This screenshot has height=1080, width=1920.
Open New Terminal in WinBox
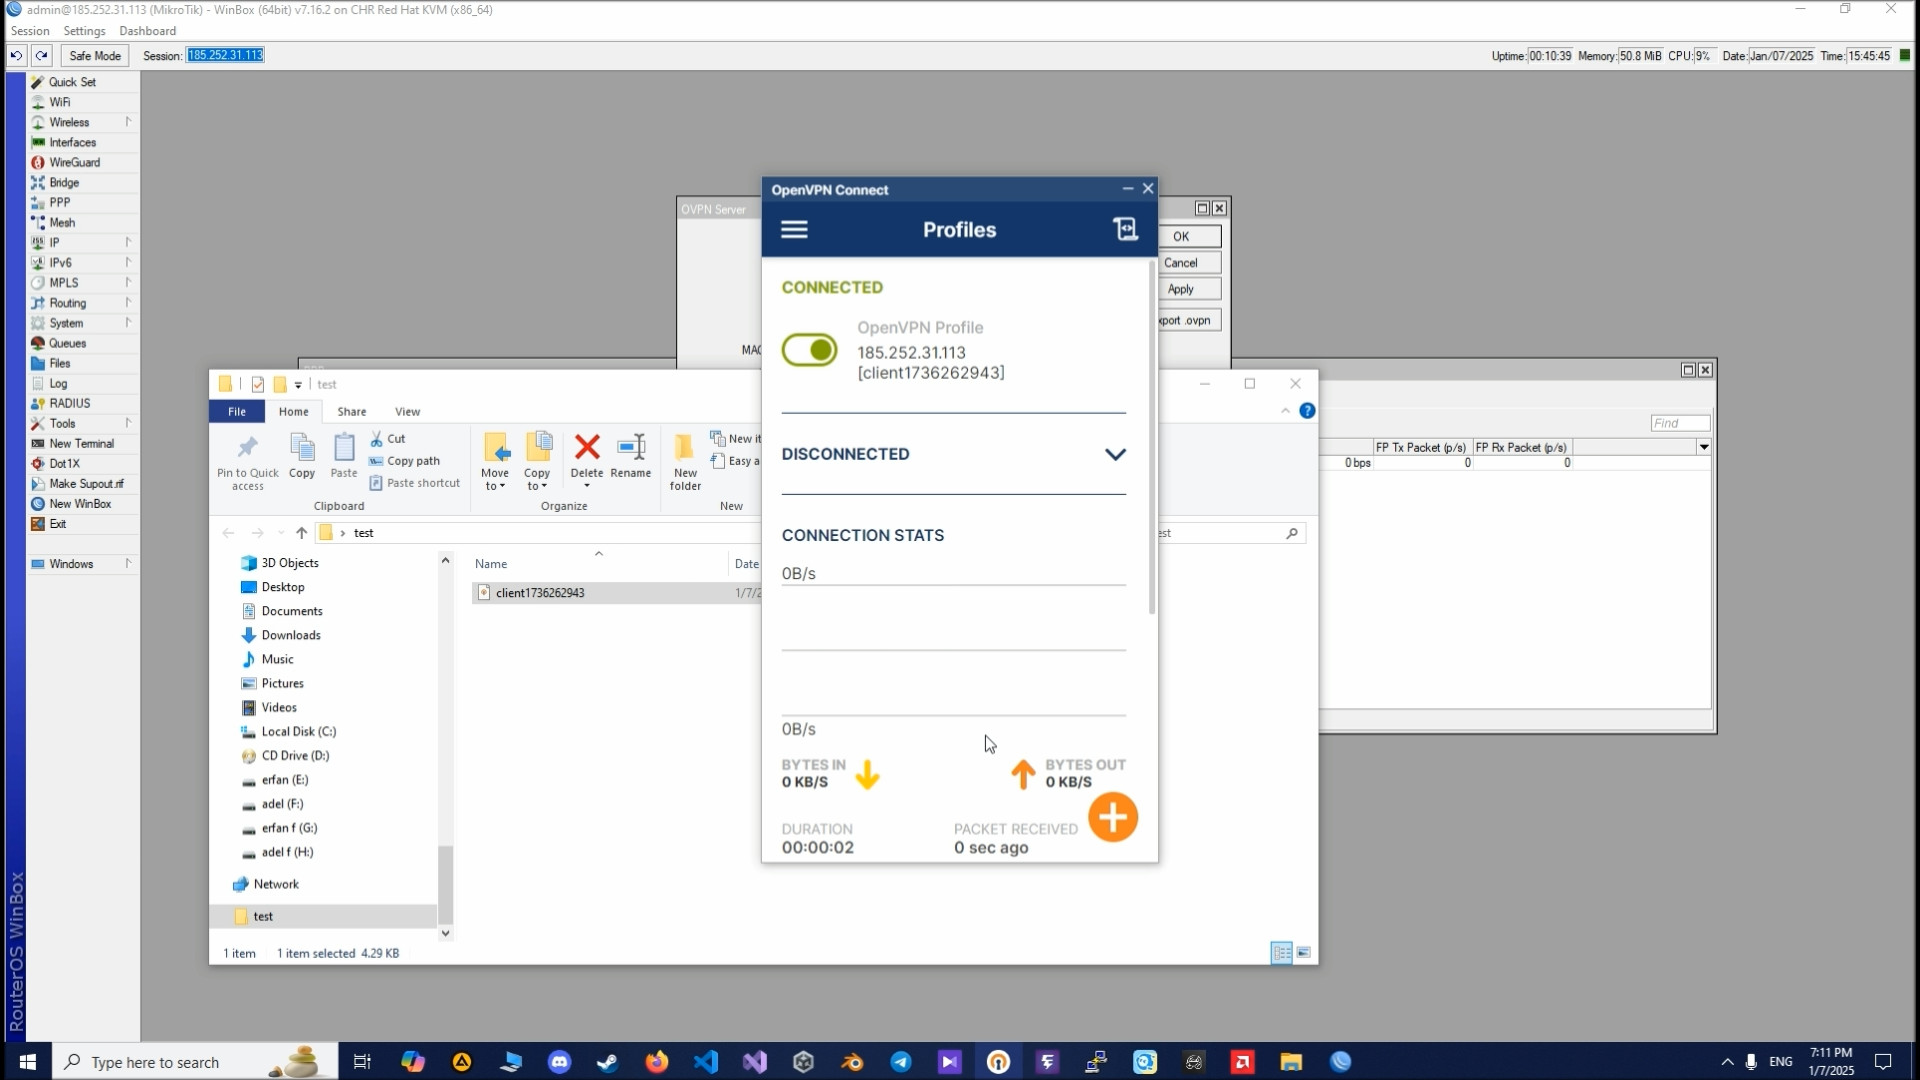[x=81, y=443]
